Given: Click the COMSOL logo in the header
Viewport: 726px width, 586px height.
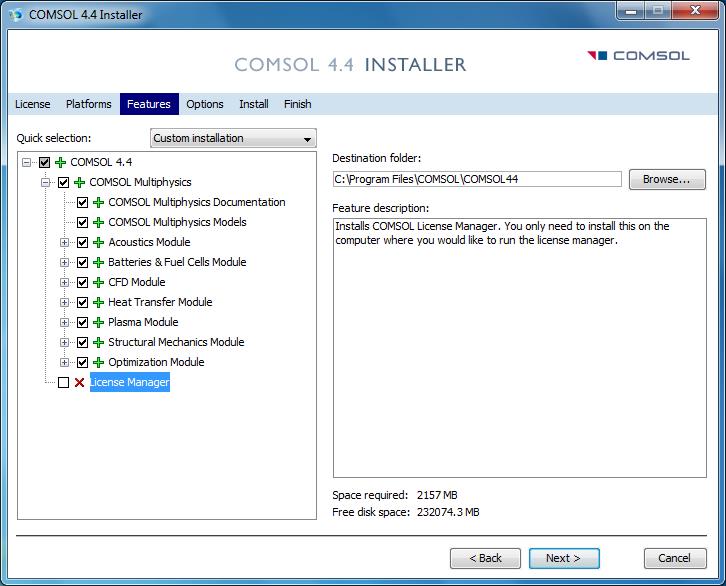Looking at the screenshot, I should coord(637,56).
